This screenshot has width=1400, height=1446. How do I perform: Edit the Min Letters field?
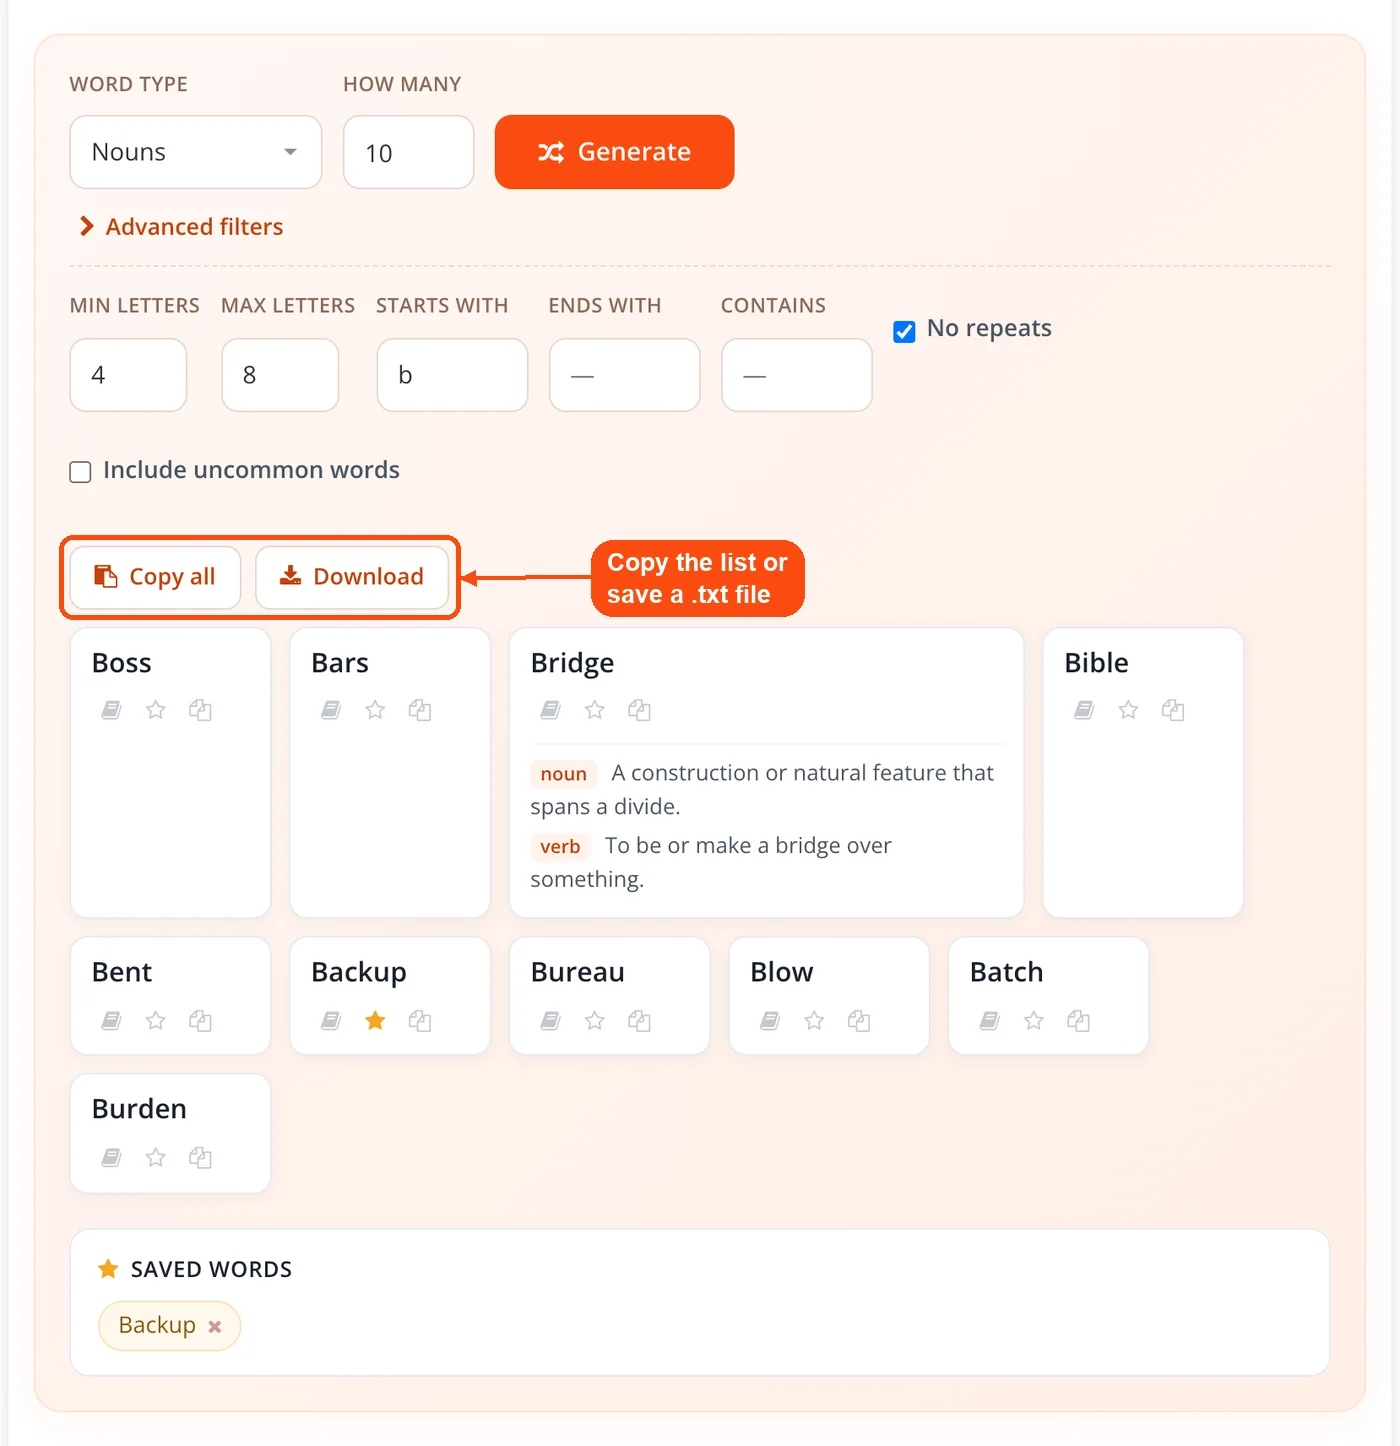point(129,375)
